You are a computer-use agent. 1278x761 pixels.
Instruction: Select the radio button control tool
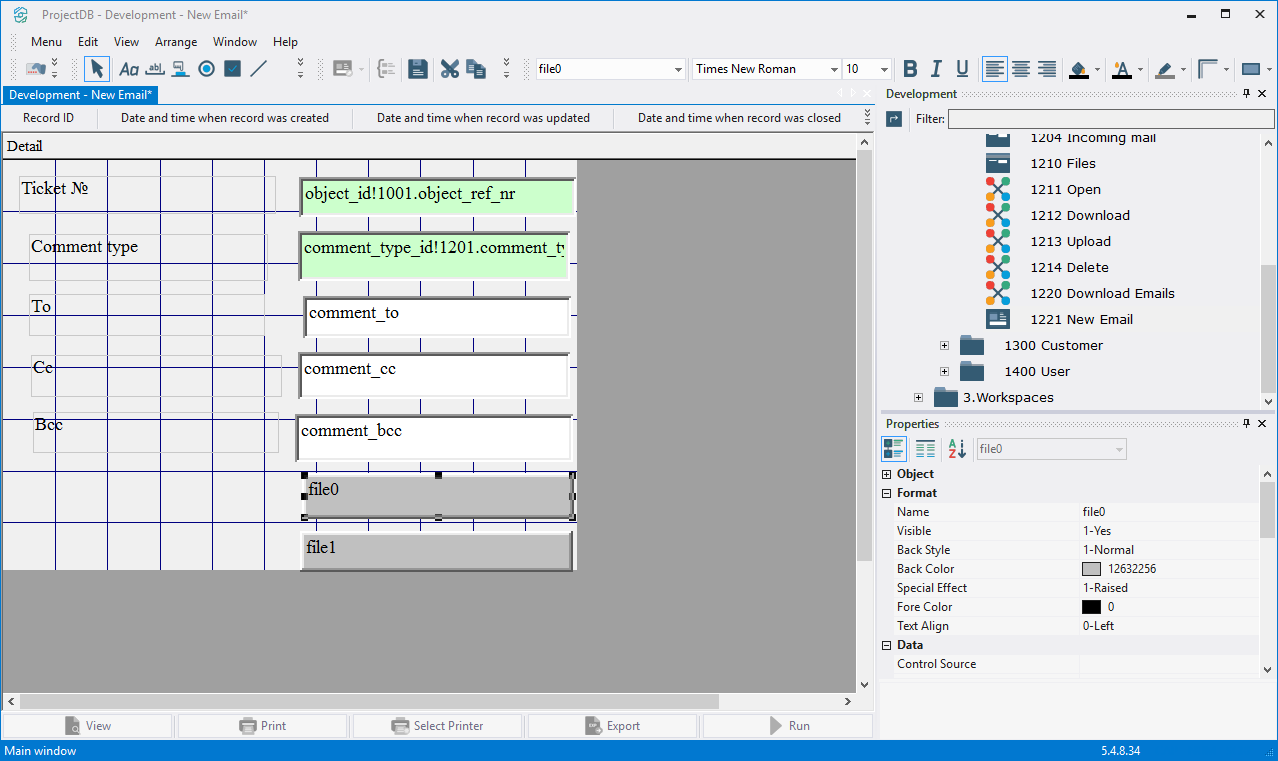(x=206, y=69)
